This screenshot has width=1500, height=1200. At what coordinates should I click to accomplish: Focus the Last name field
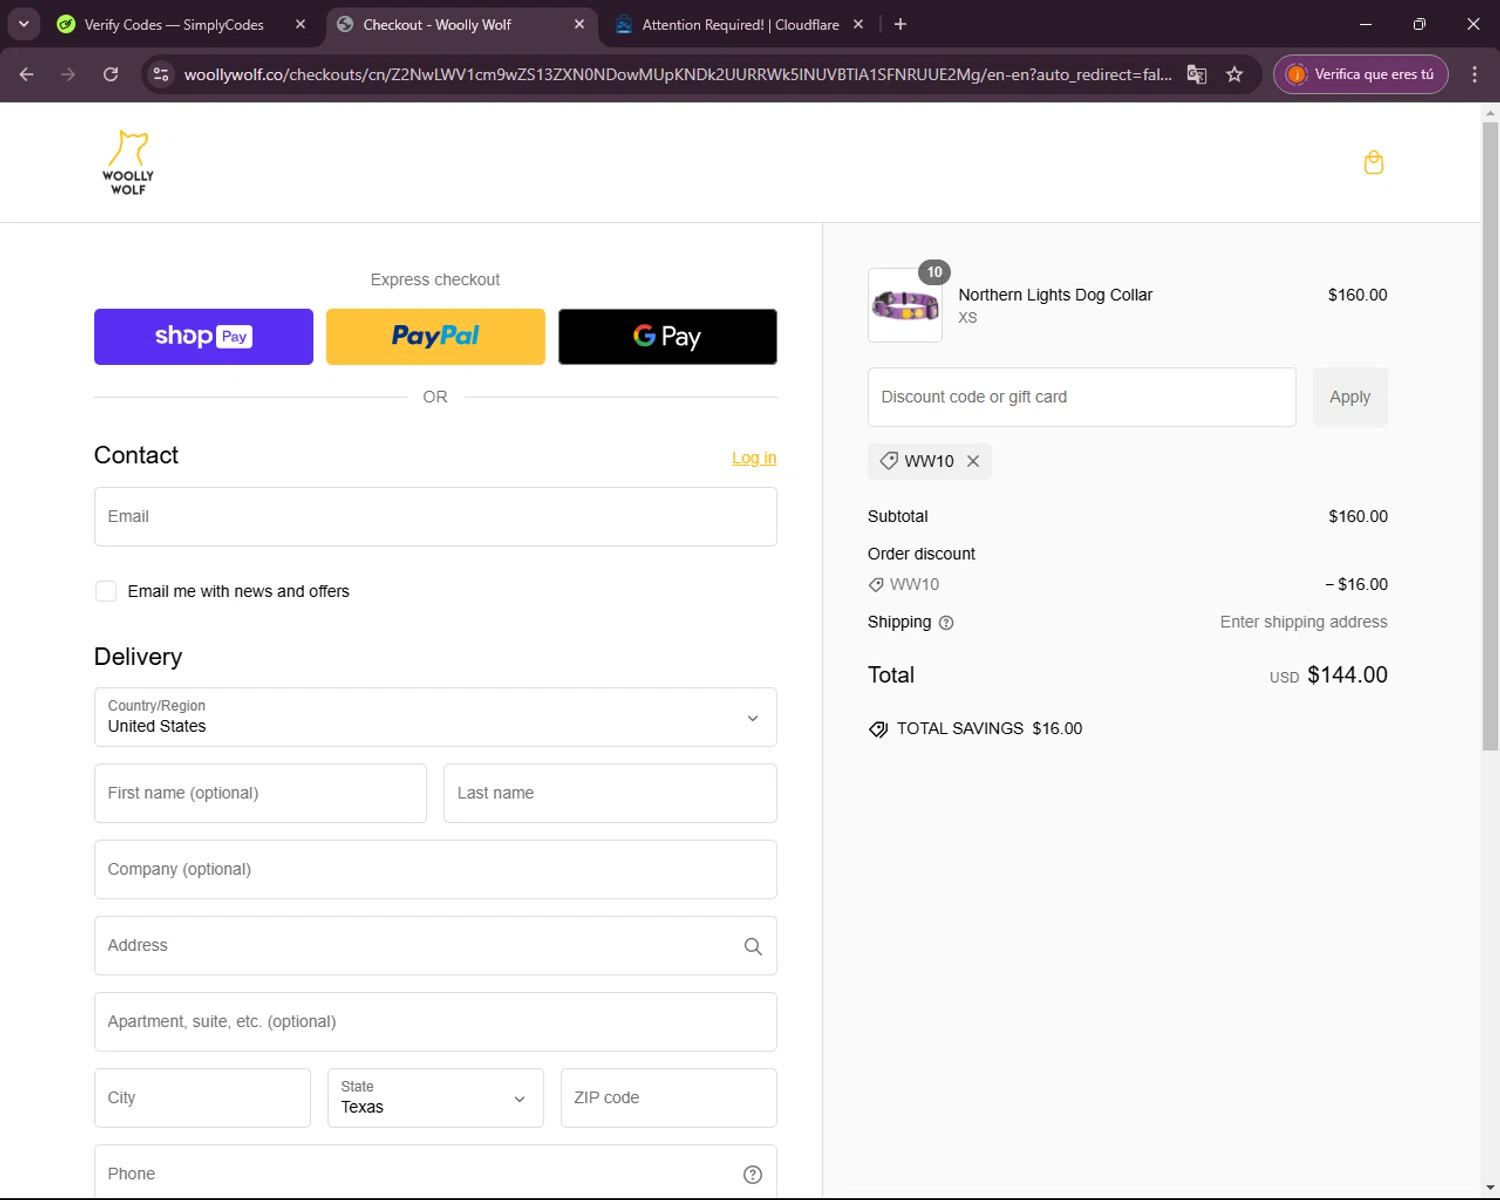coord(610,793)
